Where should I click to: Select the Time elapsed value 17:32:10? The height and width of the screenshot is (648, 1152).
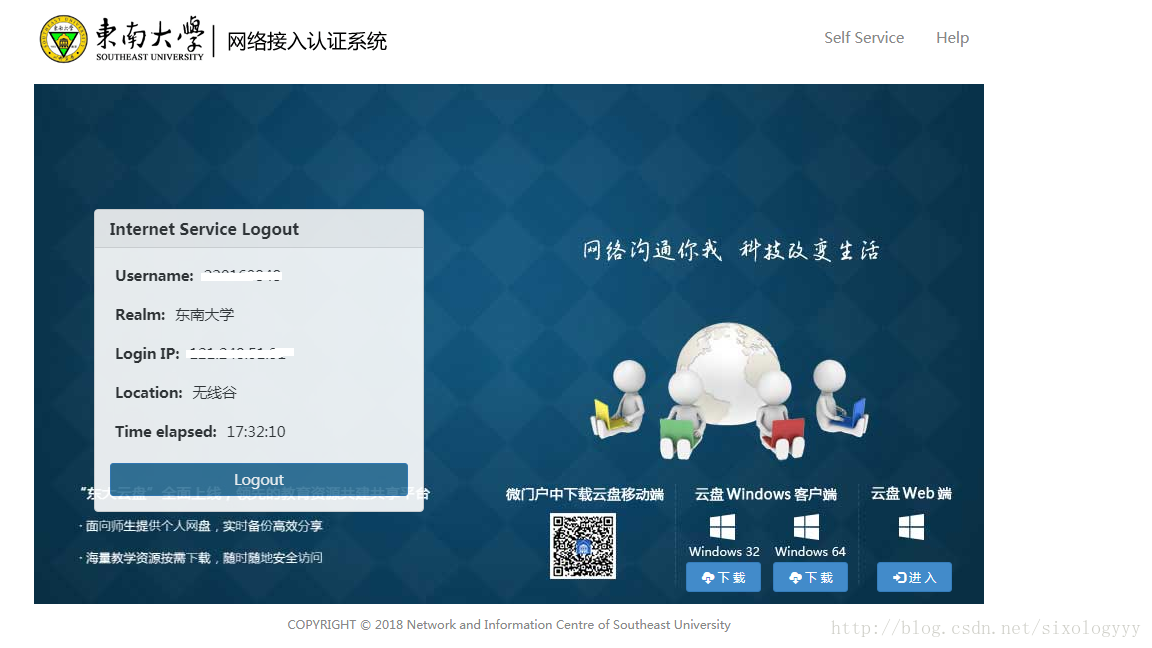coord(256,431)
